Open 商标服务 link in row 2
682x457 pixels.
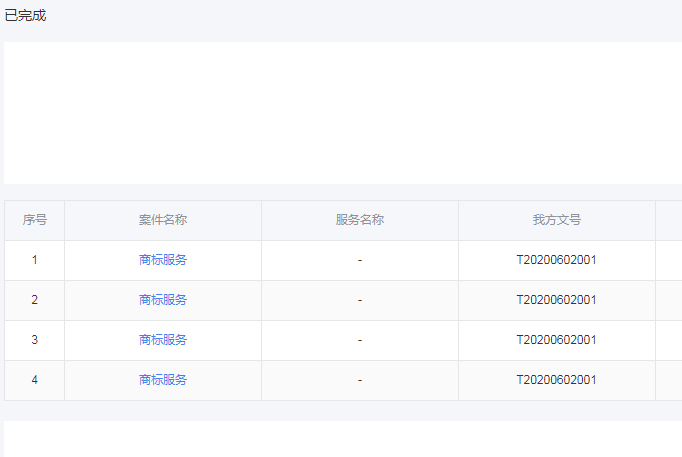[163, 300]
